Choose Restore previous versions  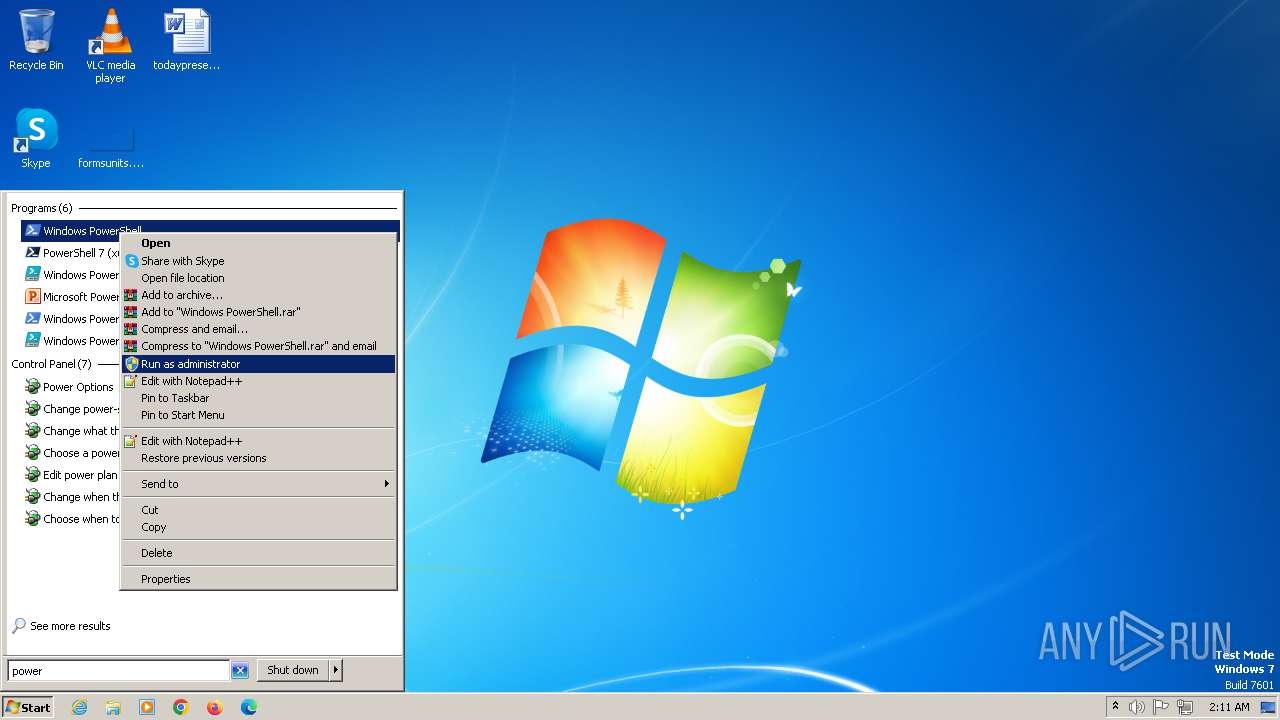tap(258, 458)
